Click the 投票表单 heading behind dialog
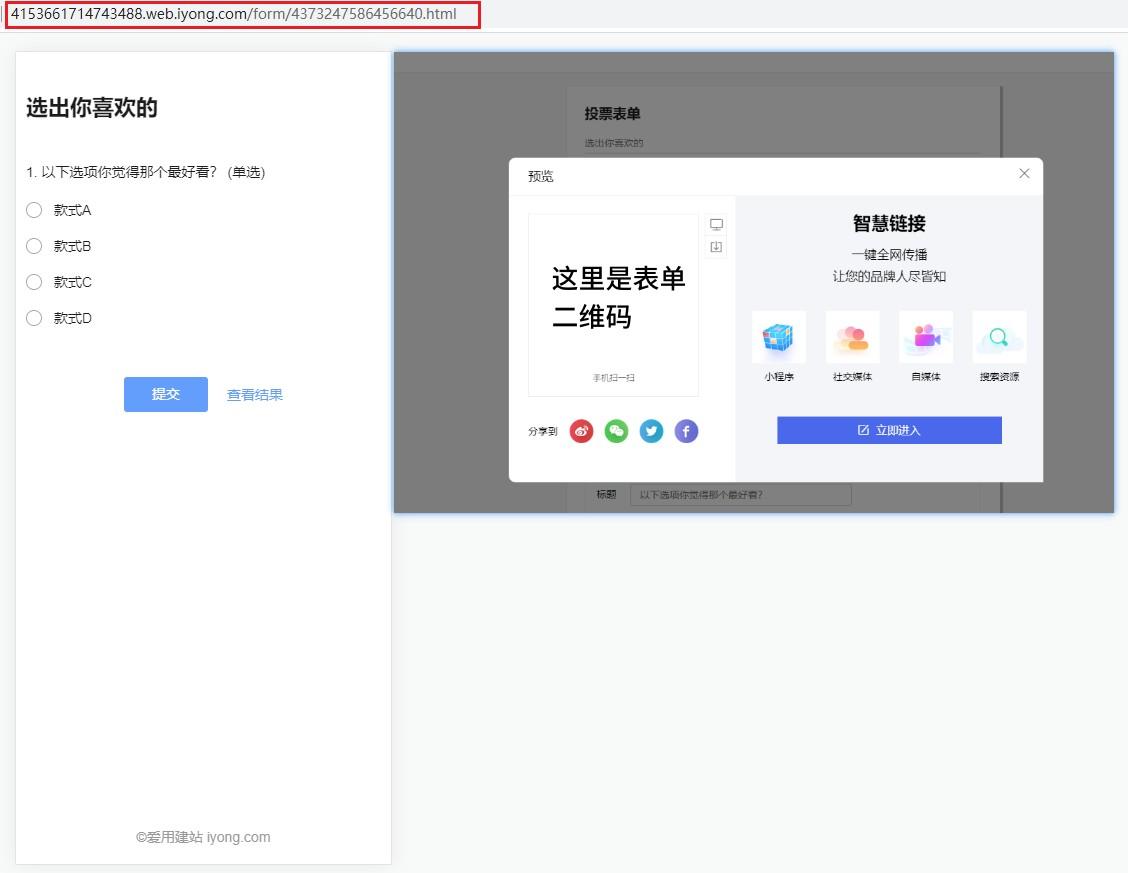Viewport: 1128px width, 873px height. pos(612,114)
